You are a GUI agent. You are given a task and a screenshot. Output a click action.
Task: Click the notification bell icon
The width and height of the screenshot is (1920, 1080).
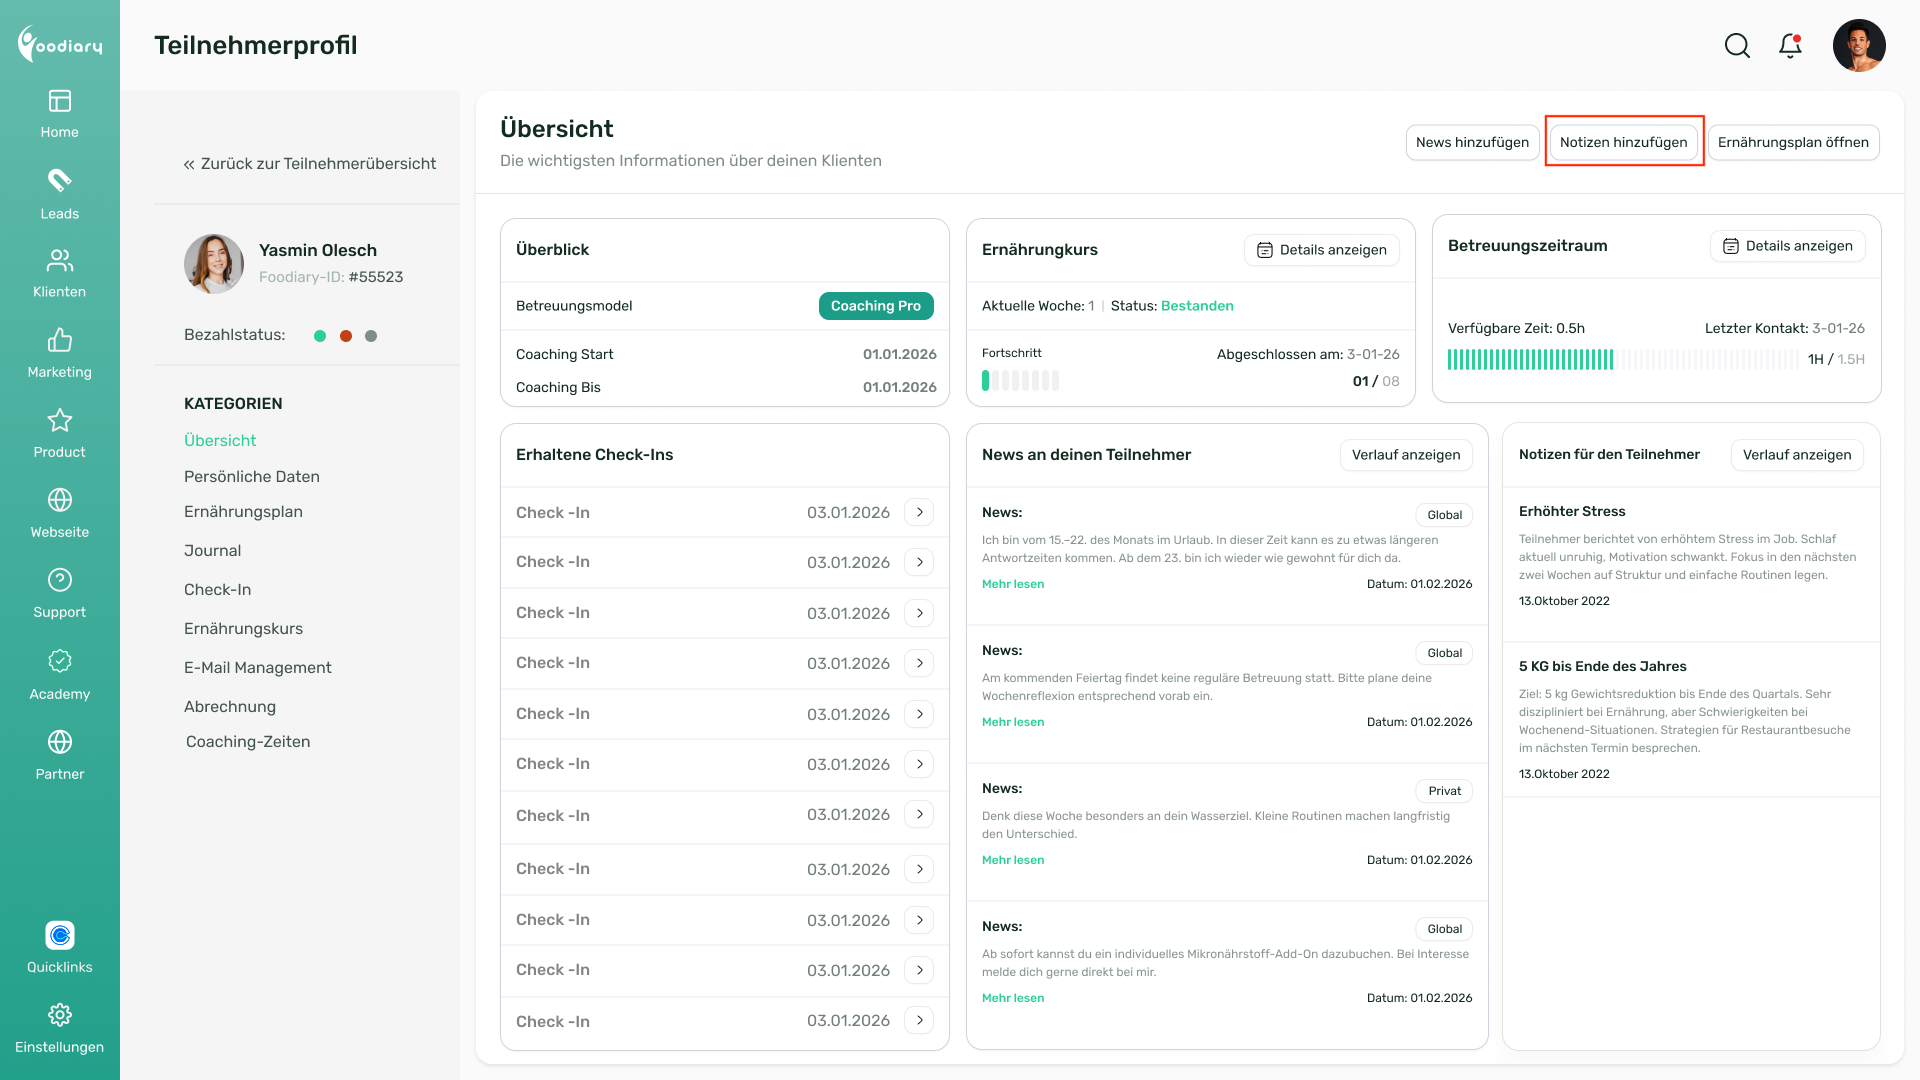(1790, 46)
